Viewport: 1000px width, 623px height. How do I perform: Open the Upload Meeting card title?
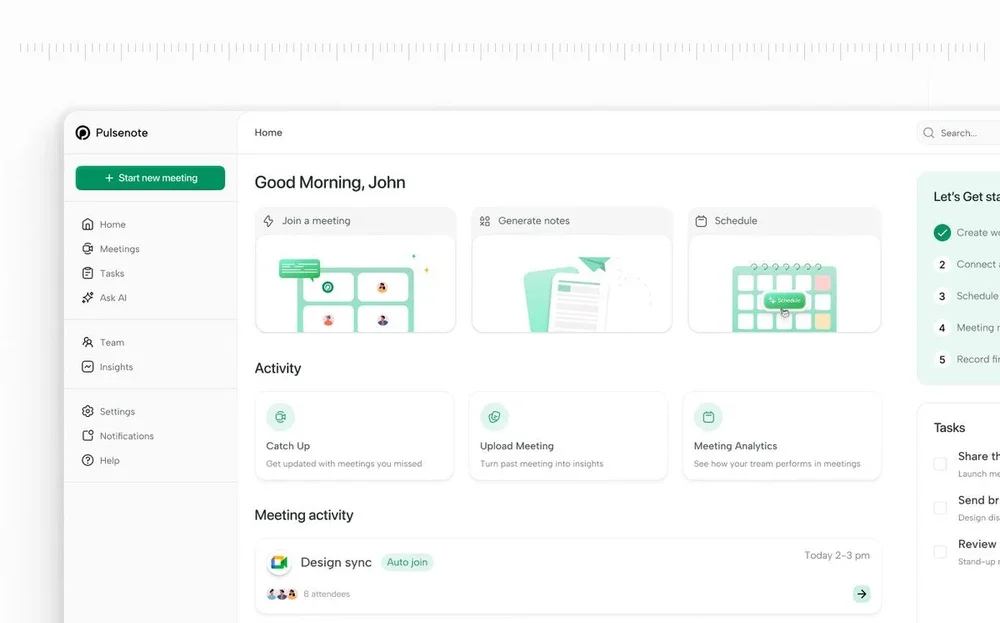click(x=517, y=446)
